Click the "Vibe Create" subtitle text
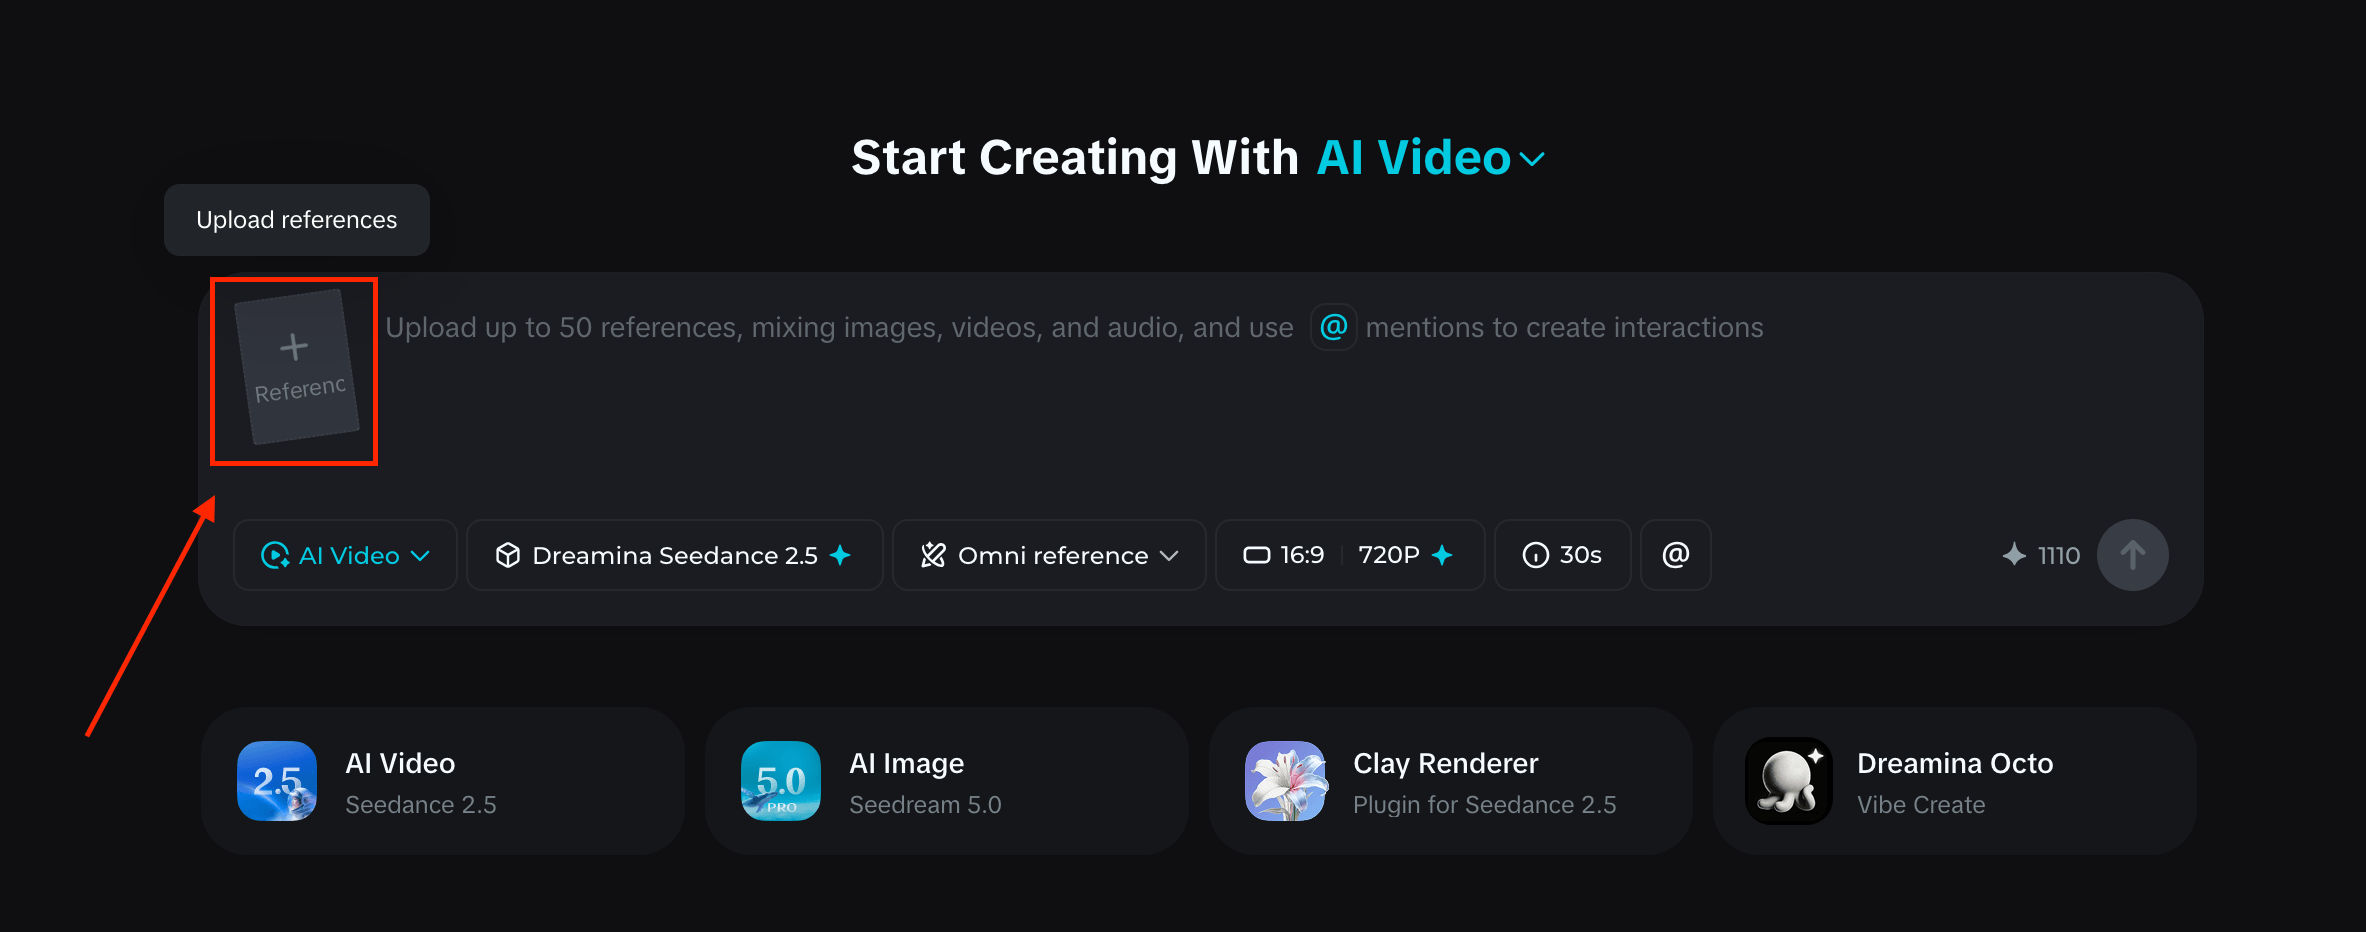Screen dimensions: 2366x932 [1921, 805]
